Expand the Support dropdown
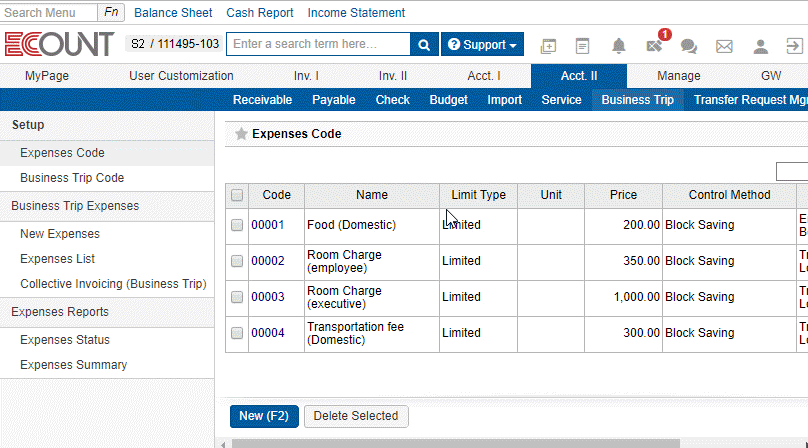This screenshot has height=448, width=808. (x=483, y=45)
